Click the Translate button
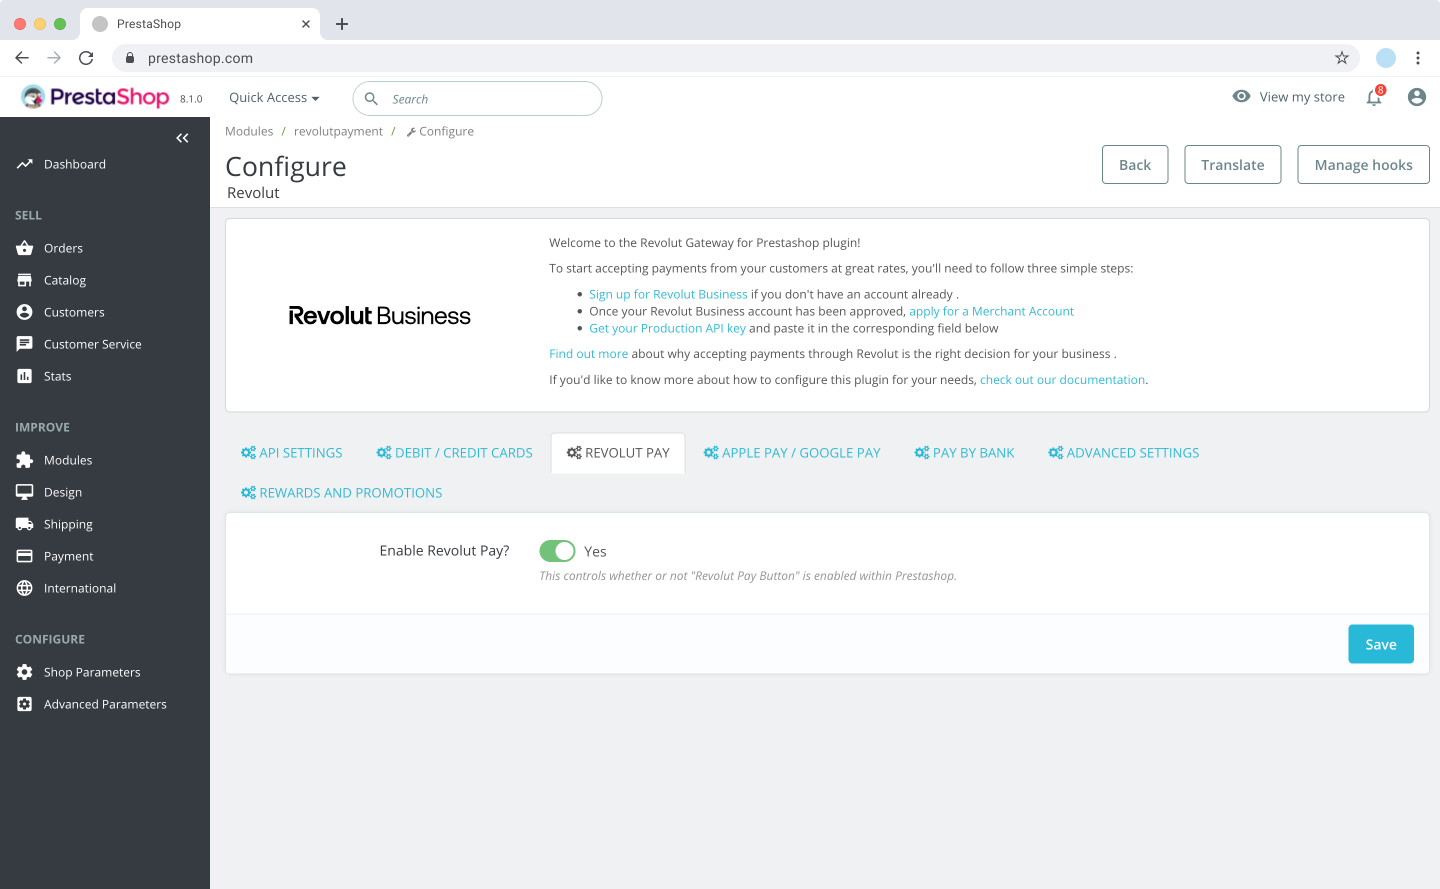This screenshot has height=889, width=1440. coord(1233,165)
